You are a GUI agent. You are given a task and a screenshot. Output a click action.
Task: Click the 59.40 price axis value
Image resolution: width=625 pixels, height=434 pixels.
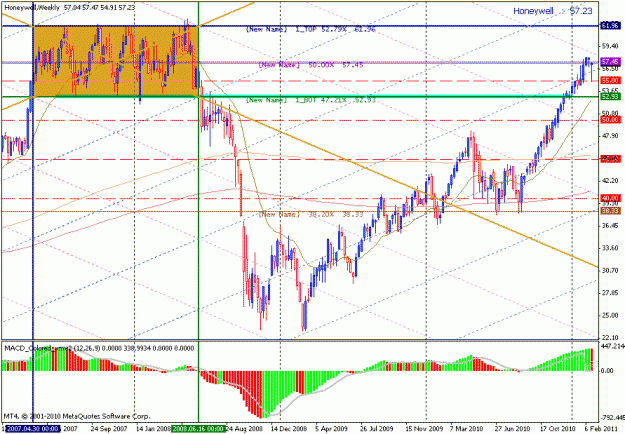[x=610, y=47]
